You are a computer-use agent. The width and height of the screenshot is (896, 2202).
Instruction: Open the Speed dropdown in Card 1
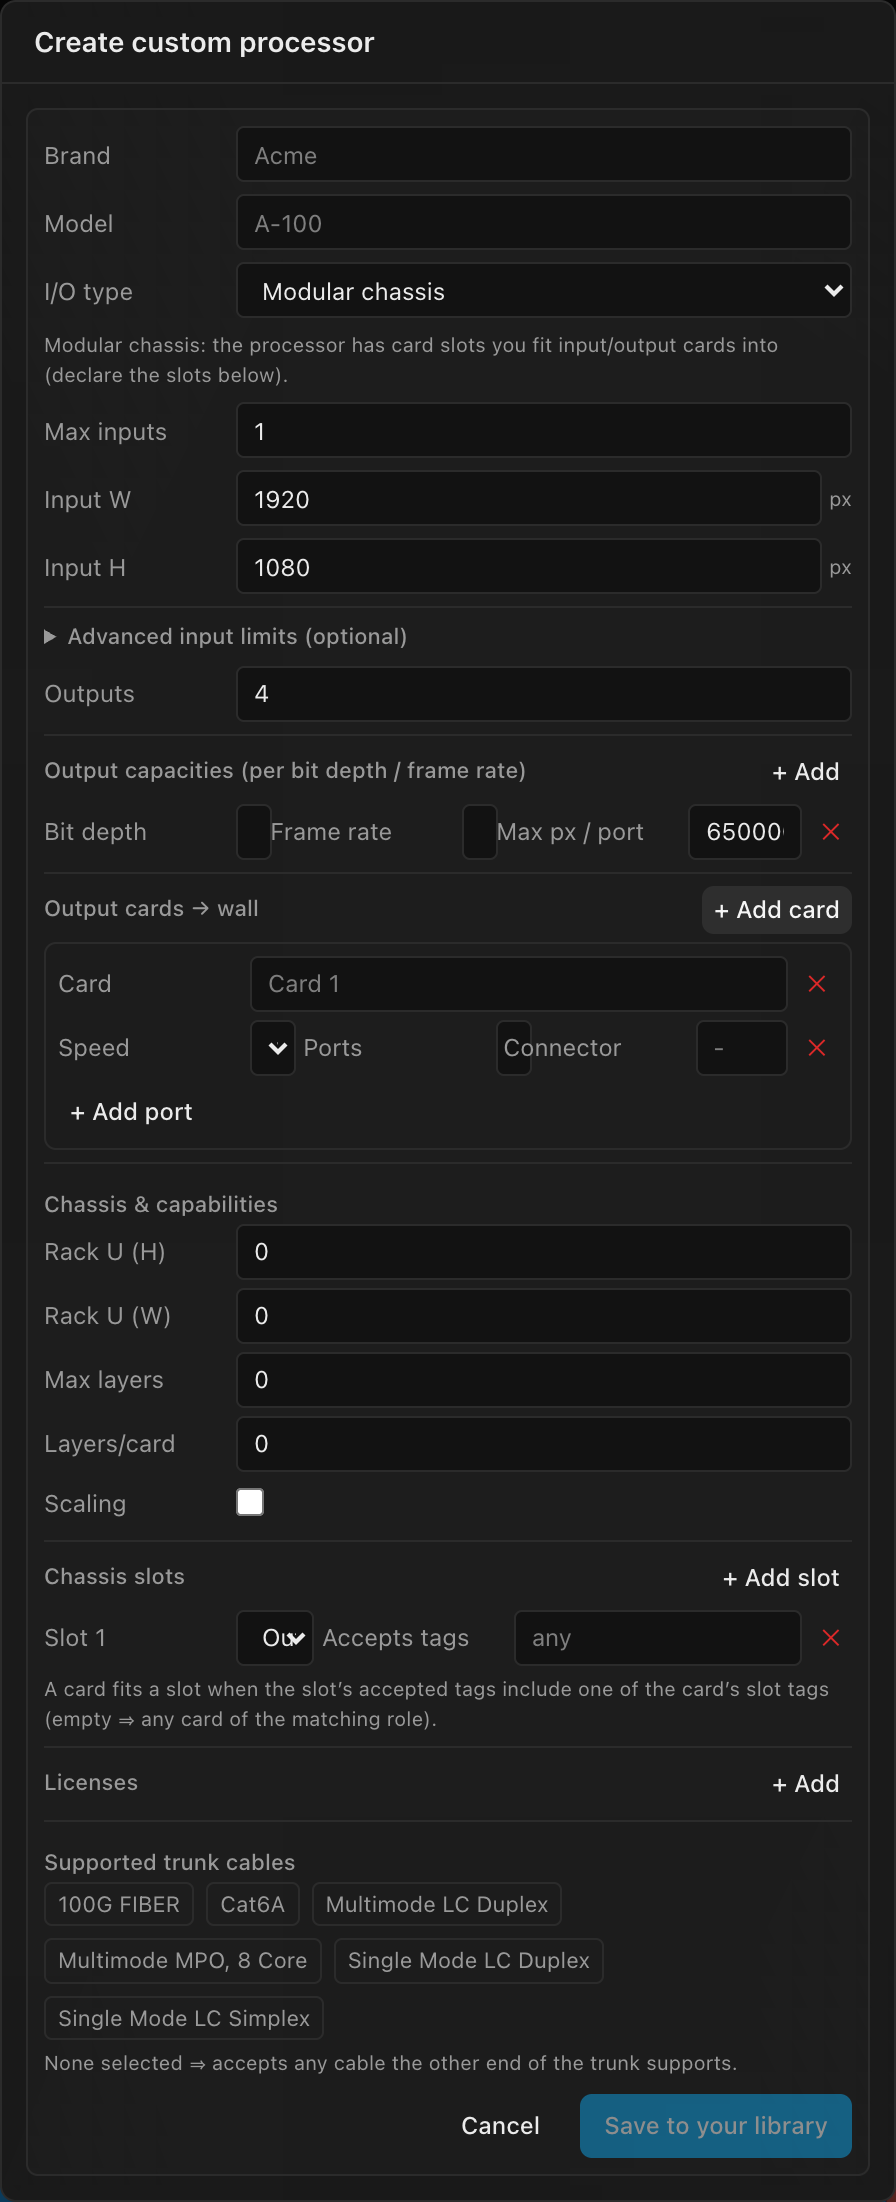[273, 1048]
